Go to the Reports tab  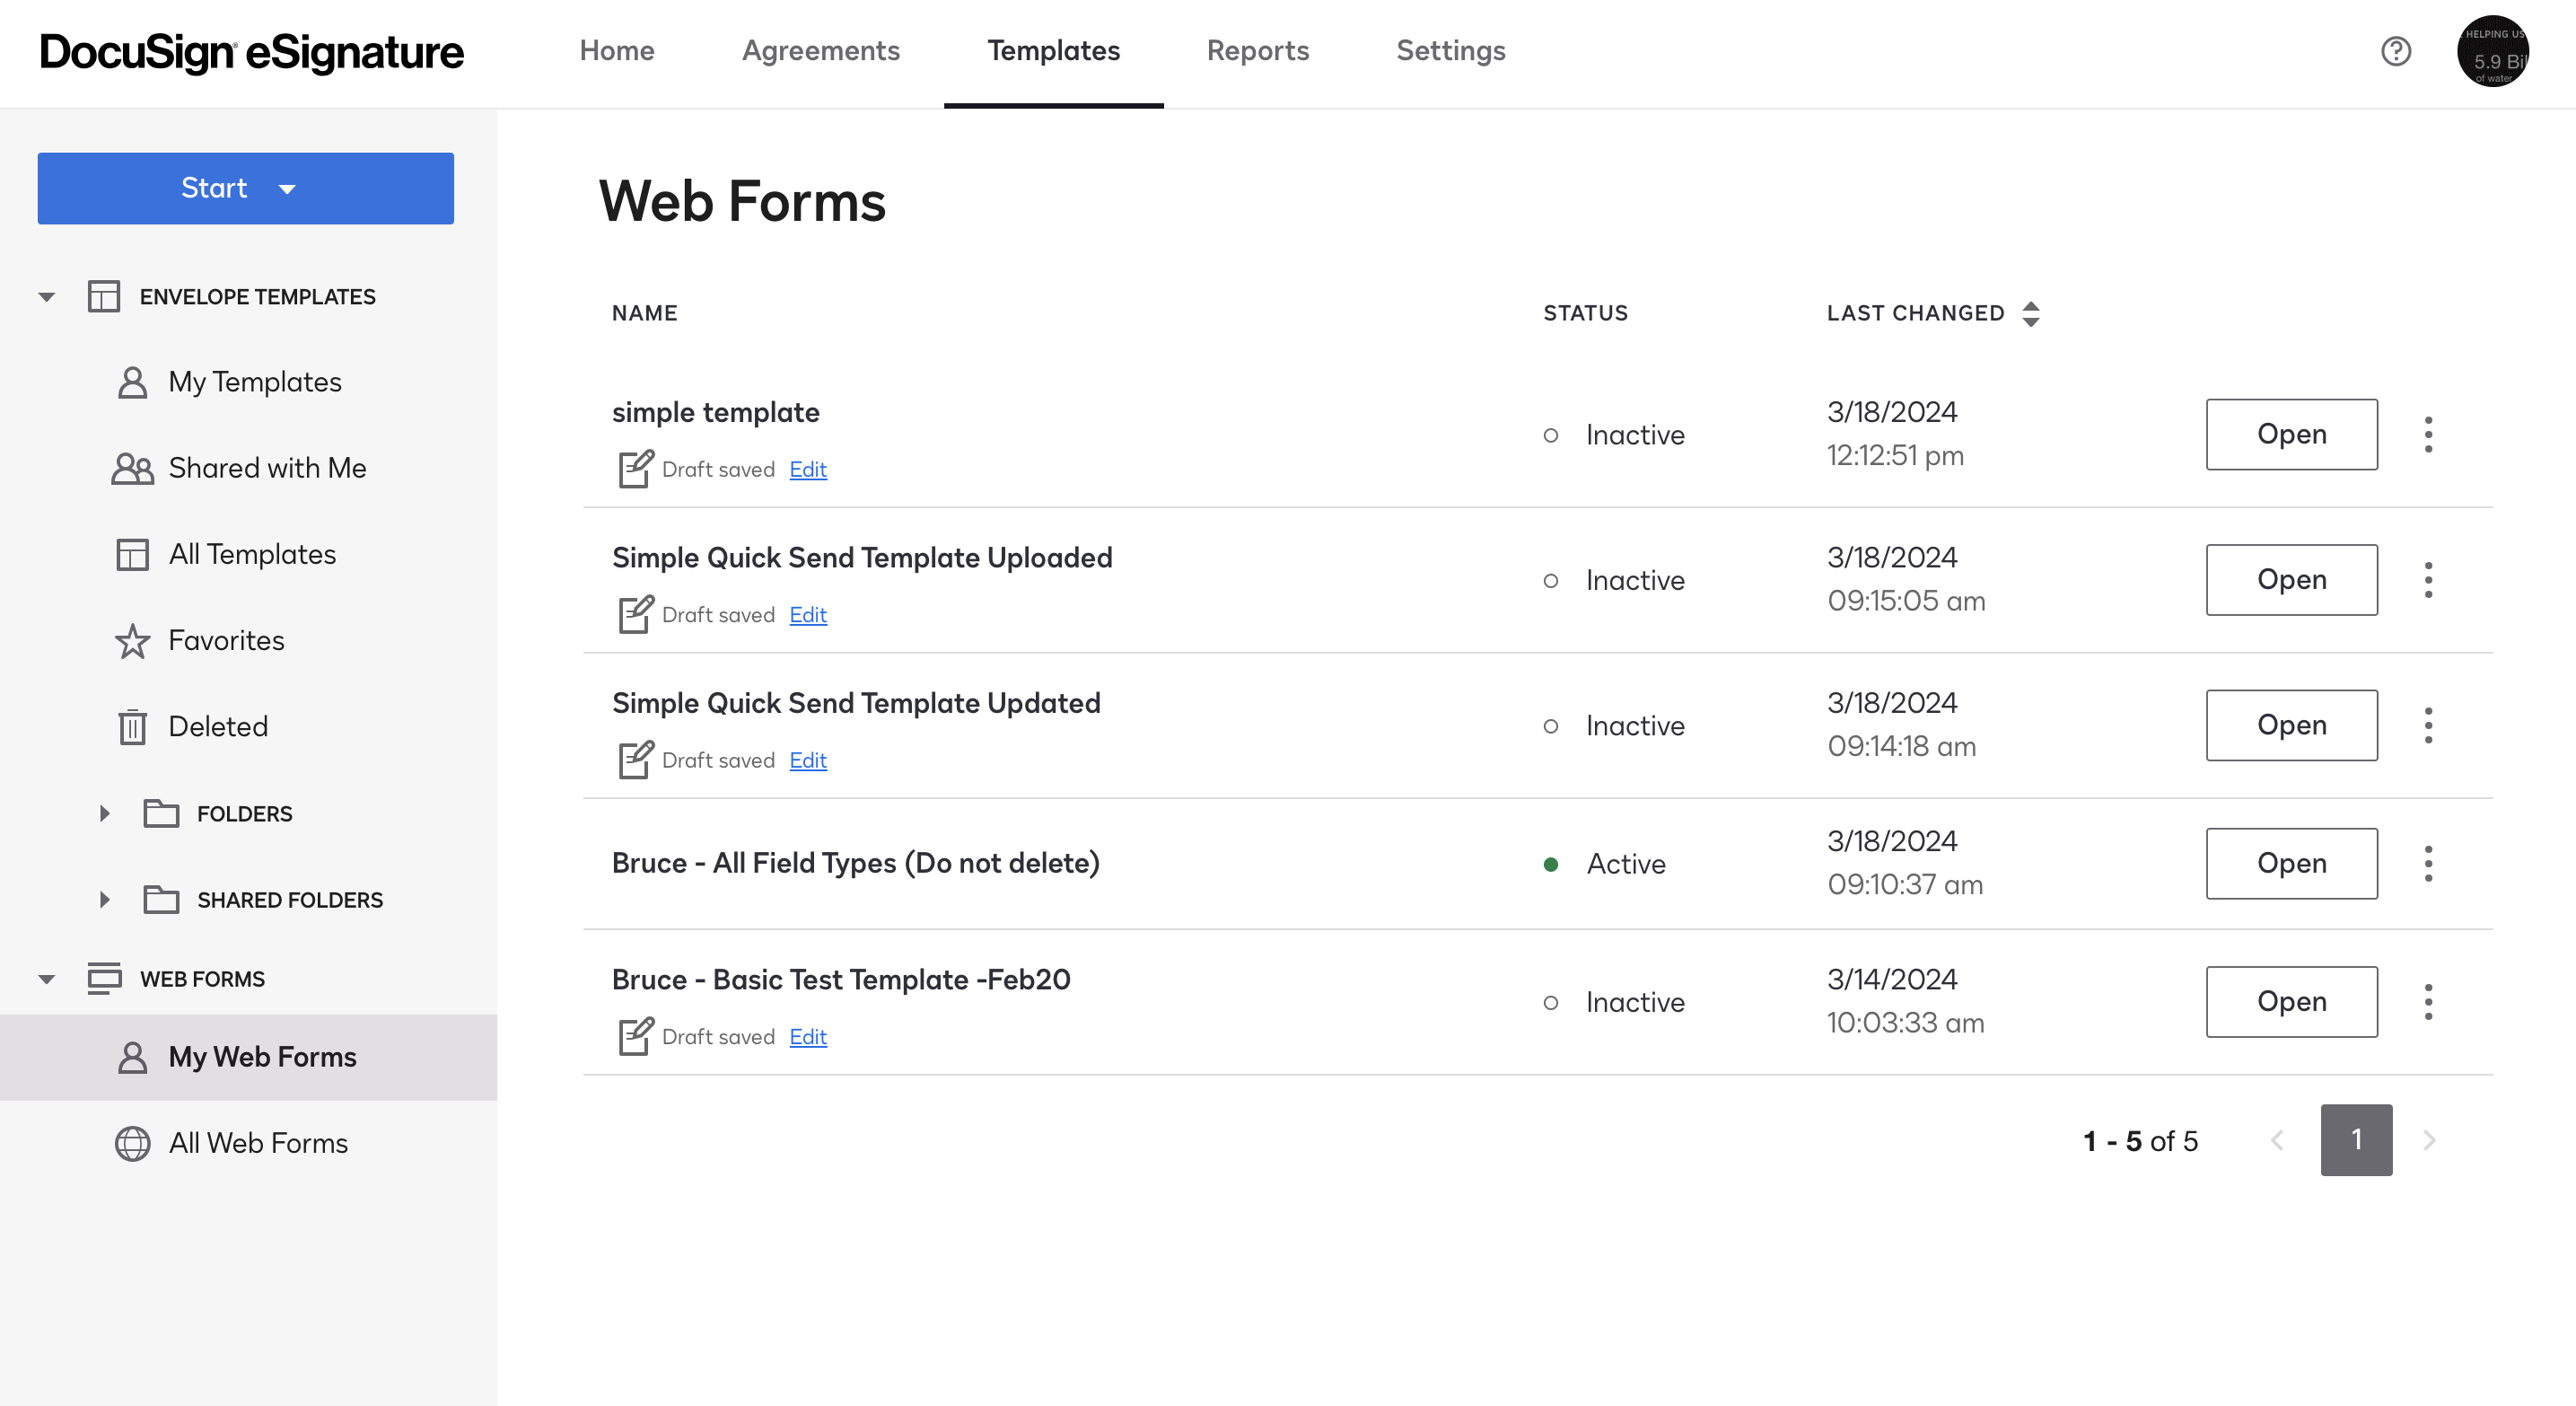pos(1257,51)
